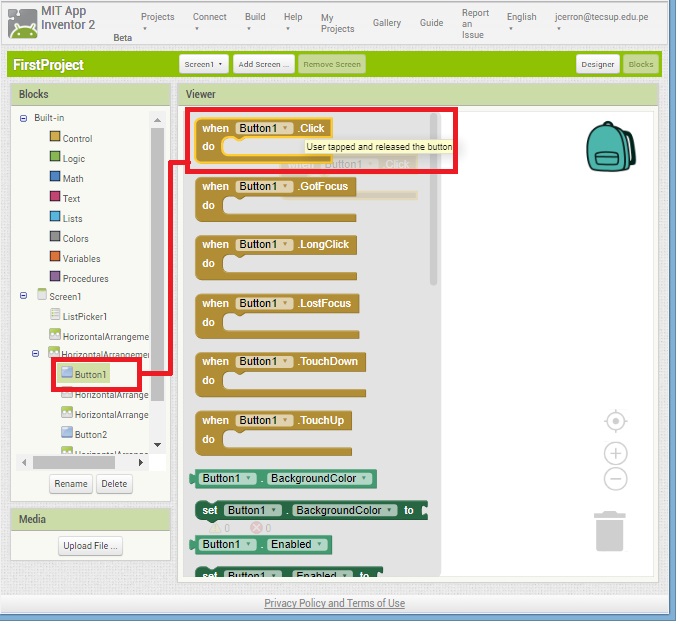Click the Delete button
The width and height of the screenshot is (680, 626).
114,484
